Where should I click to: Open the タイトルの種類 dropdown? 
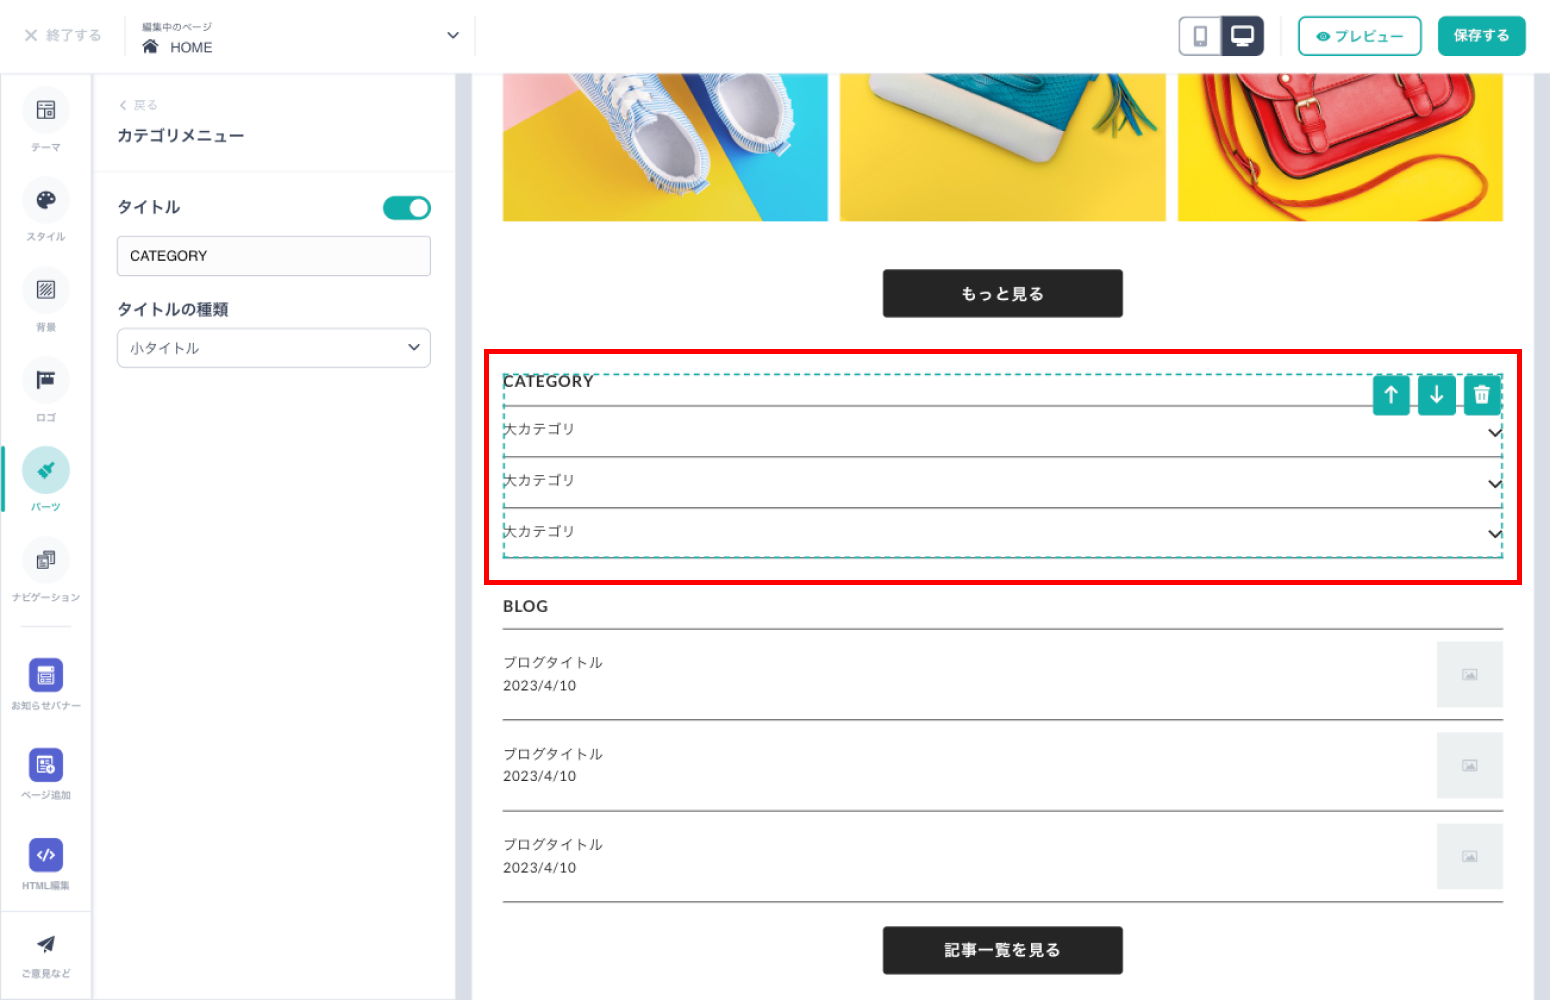(x=274, y=348)
